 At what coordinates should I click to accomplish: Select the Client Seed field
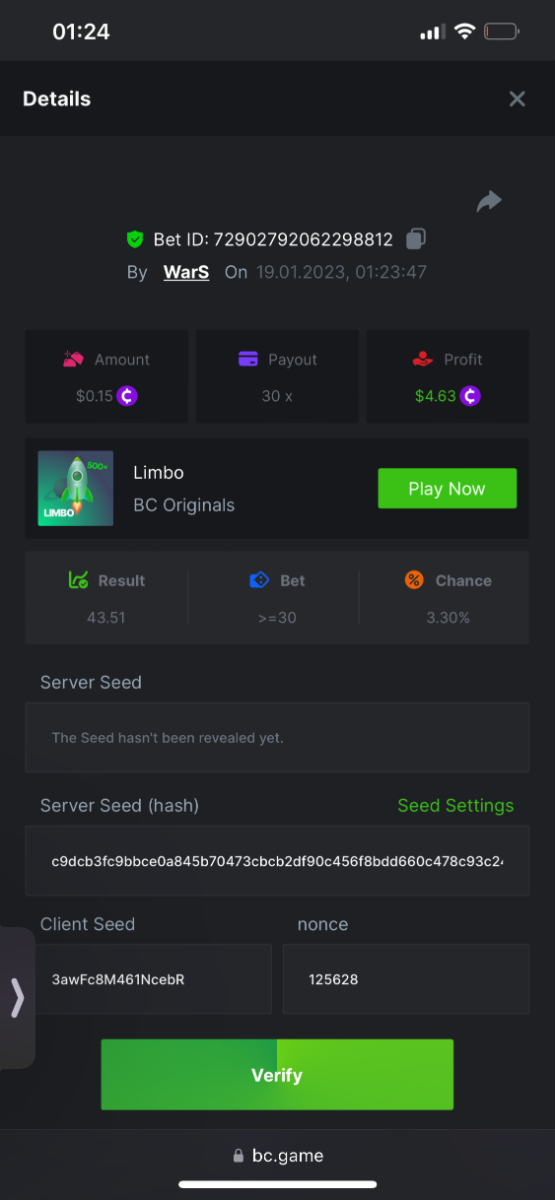148,979
